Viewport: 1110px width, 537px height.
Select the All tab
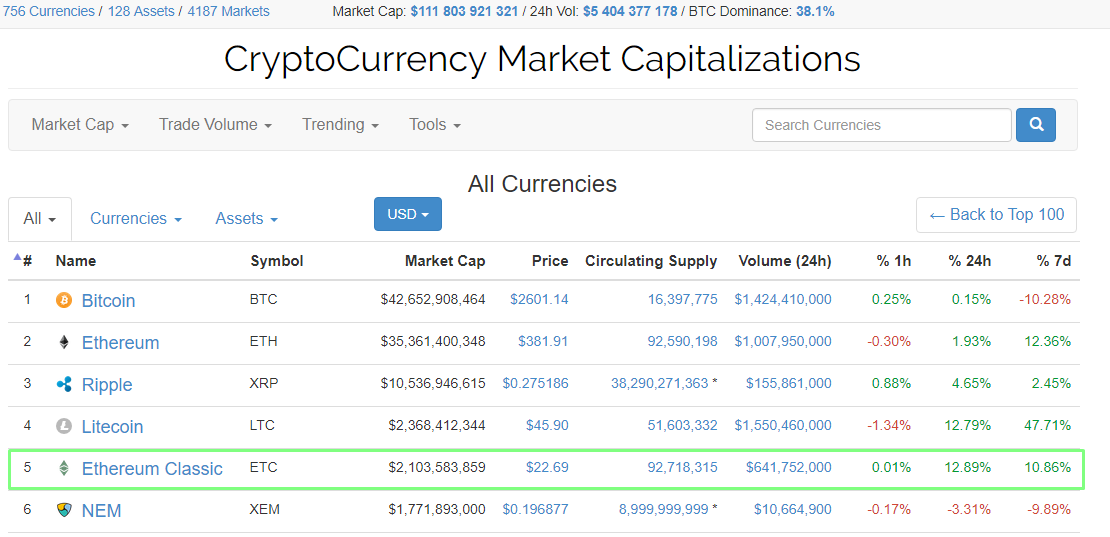pyautogui.click(x=40, y=219)
